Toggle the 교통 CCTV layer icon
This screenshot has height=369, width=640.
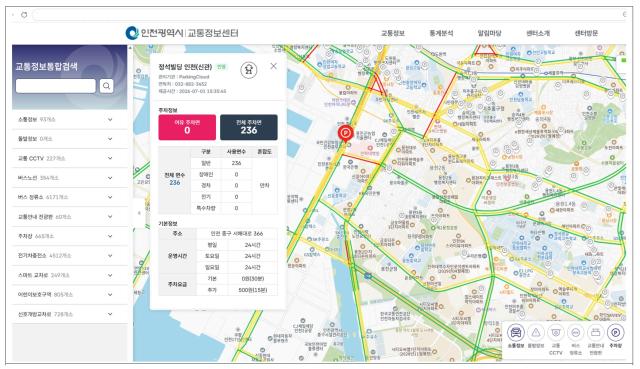556,333
